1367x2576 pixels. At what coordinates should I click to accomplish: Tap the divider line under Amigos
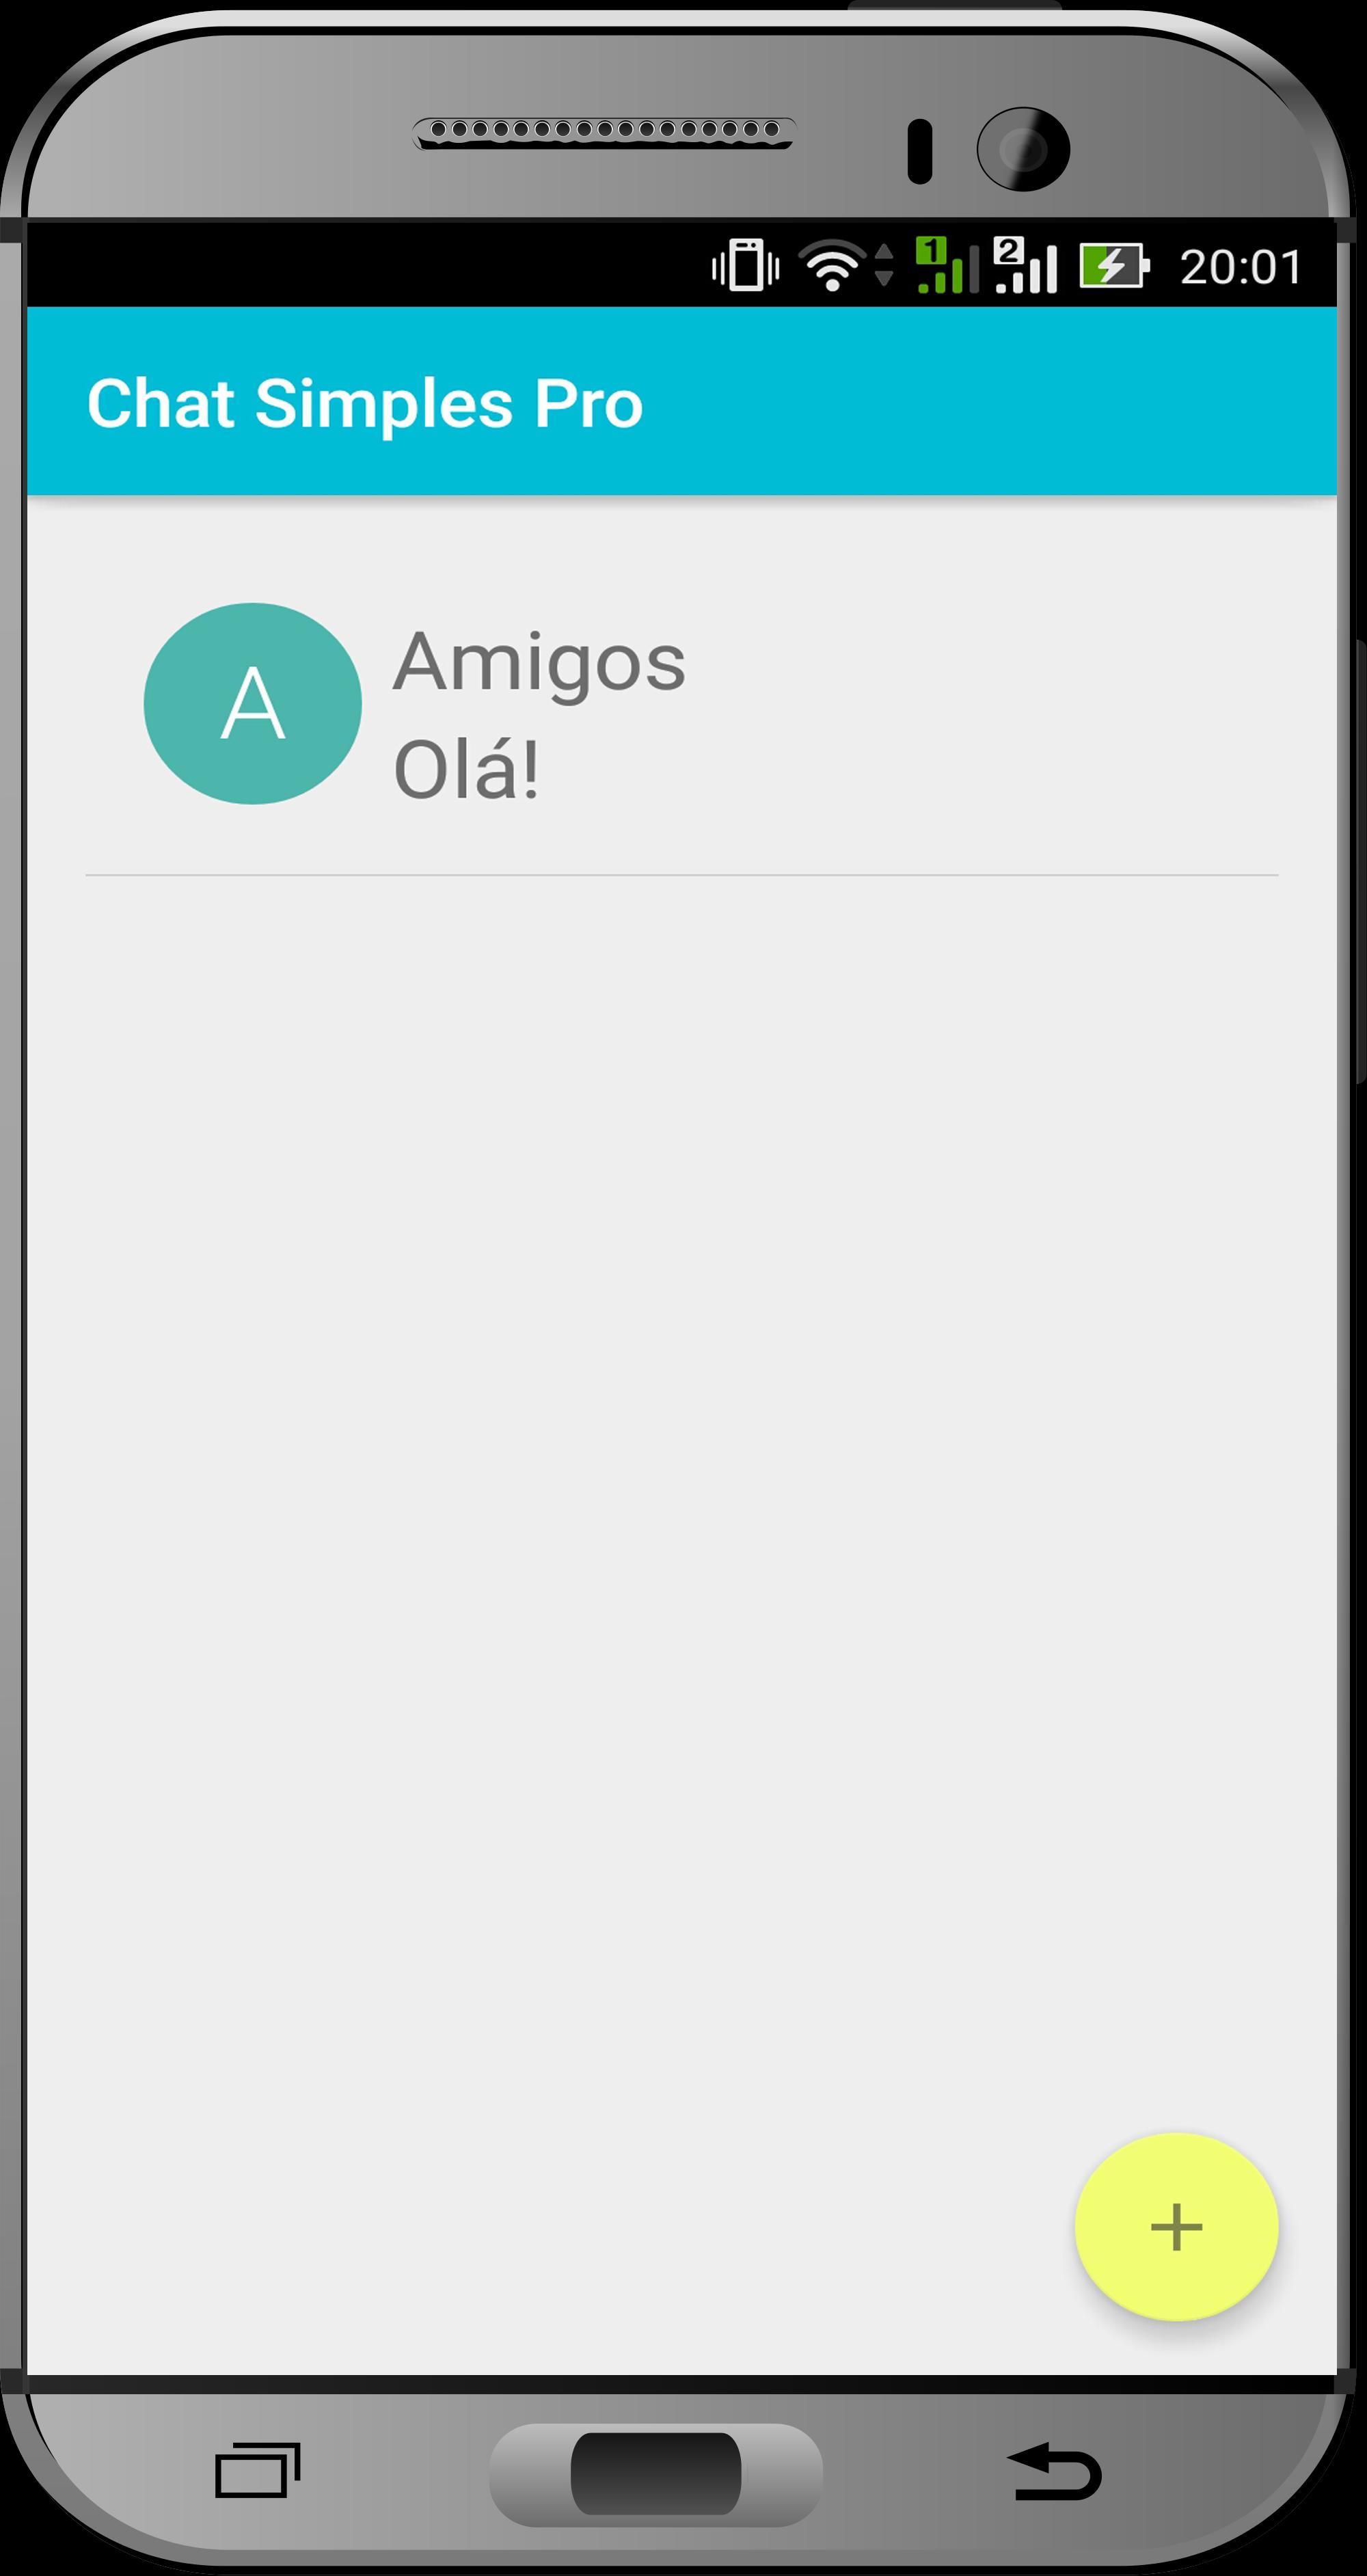click(x=682, y=875)
